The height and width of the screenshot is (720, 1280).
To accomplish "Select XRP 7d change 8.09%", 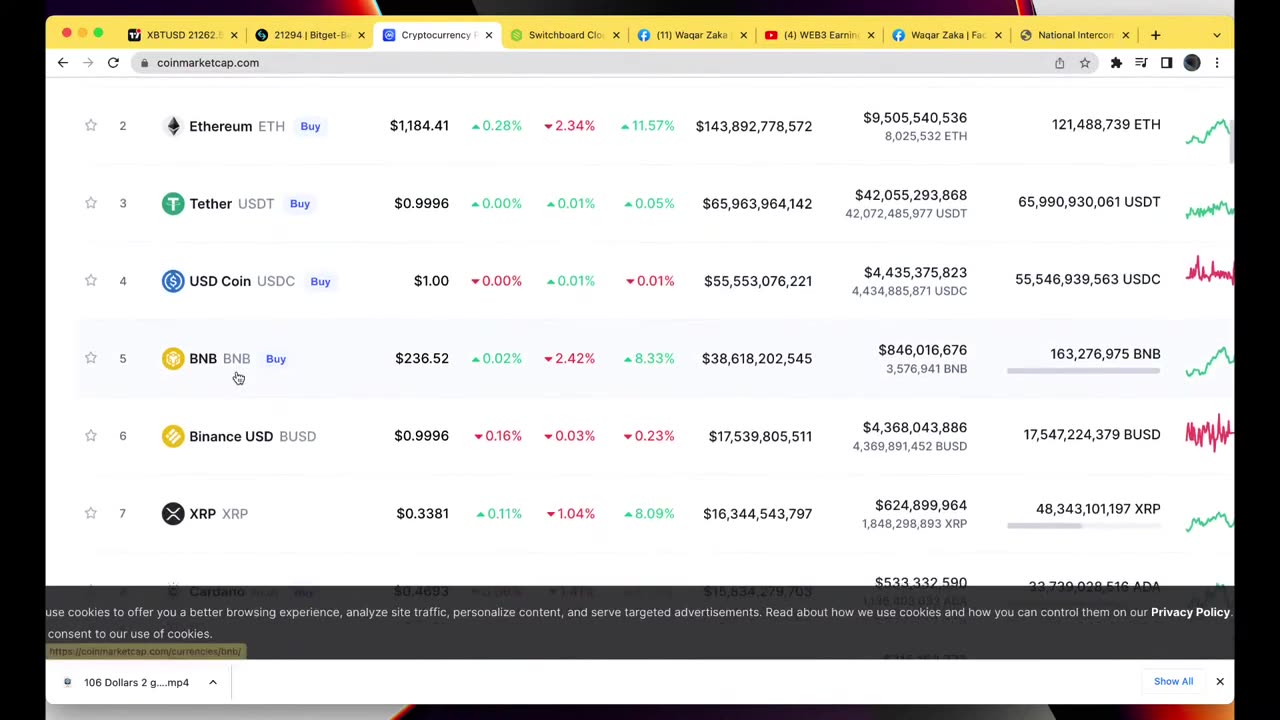I will (x=649, y=513).
